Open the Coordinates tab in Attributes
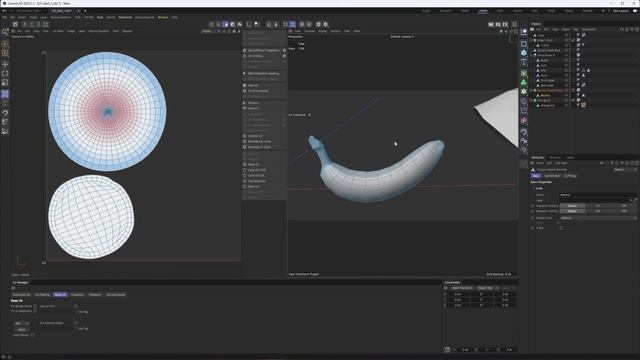640x360 pixels. [x=552, y=176]
